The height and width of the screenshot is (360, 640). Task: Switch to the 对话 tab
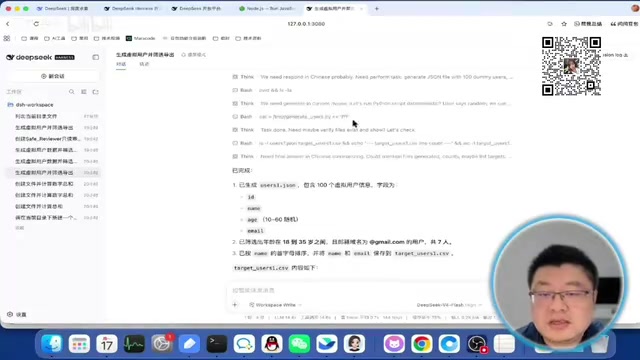point(121,64)
